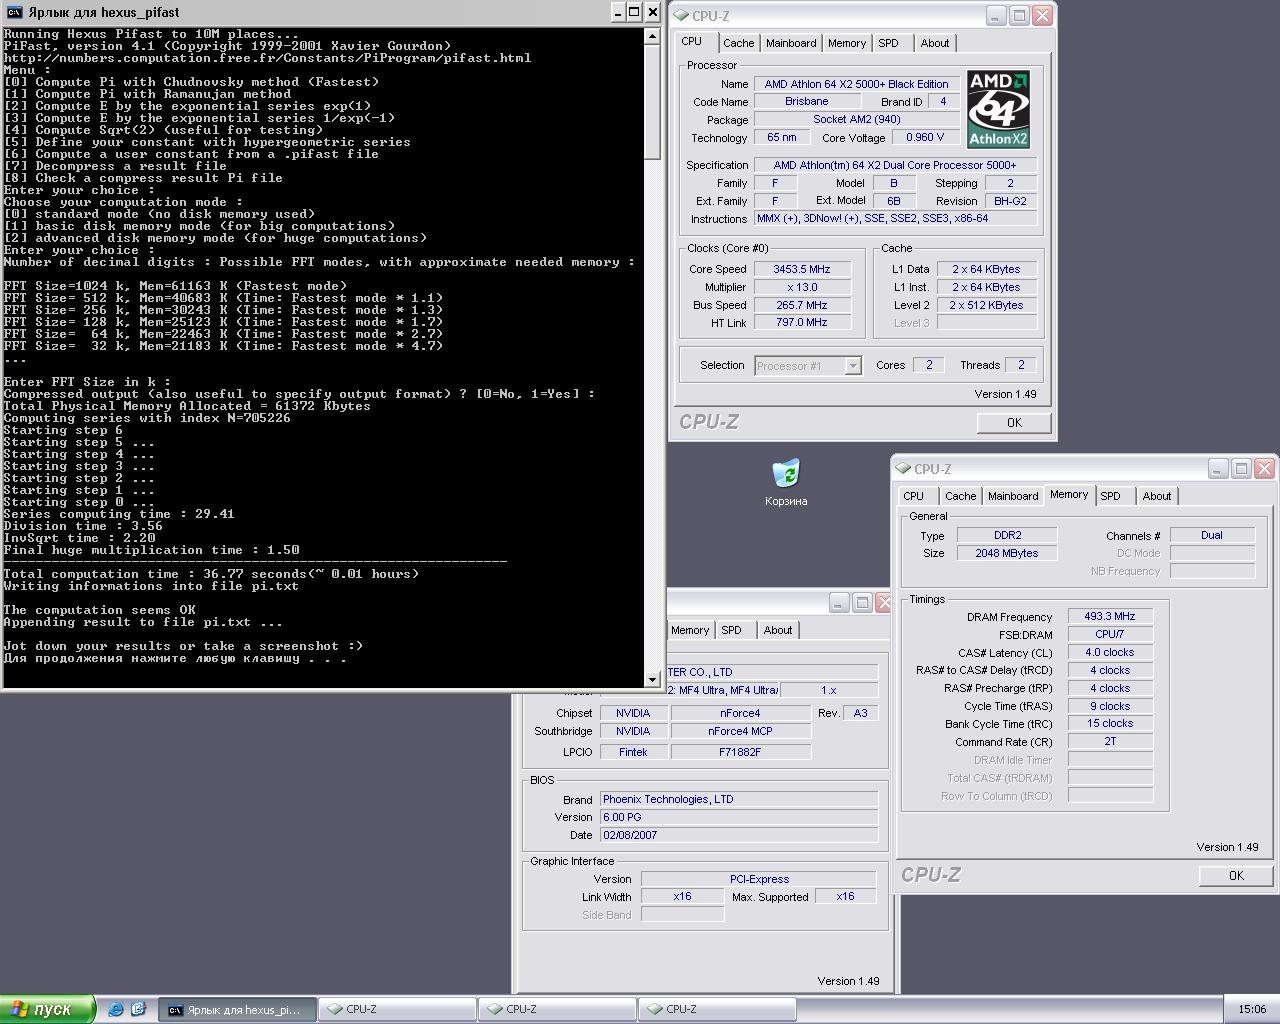This screenshot has height=1024, width=1280.
Task: Click the console scrollbar up arrow
Action: 653,36
